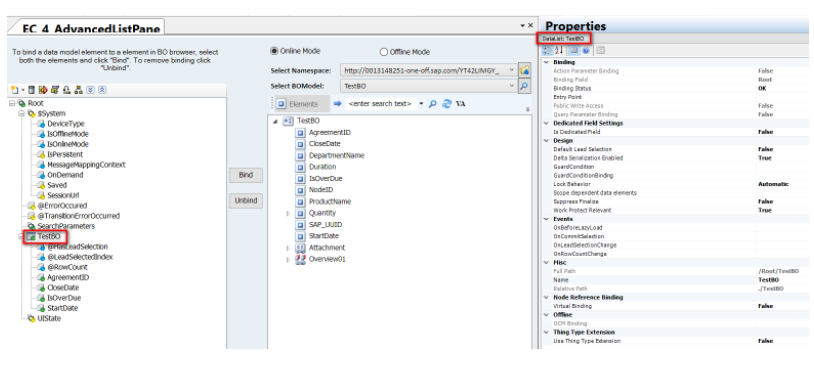Collapse the Binding category in Properties
Image resolution: width=814 pixels, height=371 pixels.
pos(546,62)
